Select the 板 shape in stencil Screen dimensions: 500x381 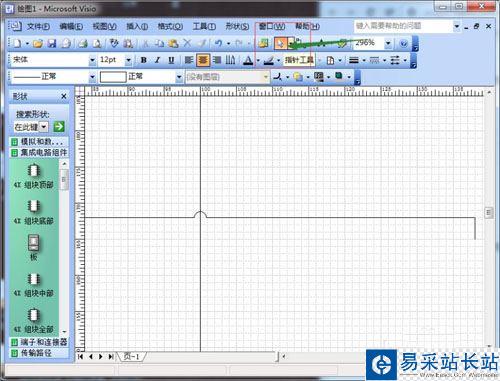(x=33, y=248)
